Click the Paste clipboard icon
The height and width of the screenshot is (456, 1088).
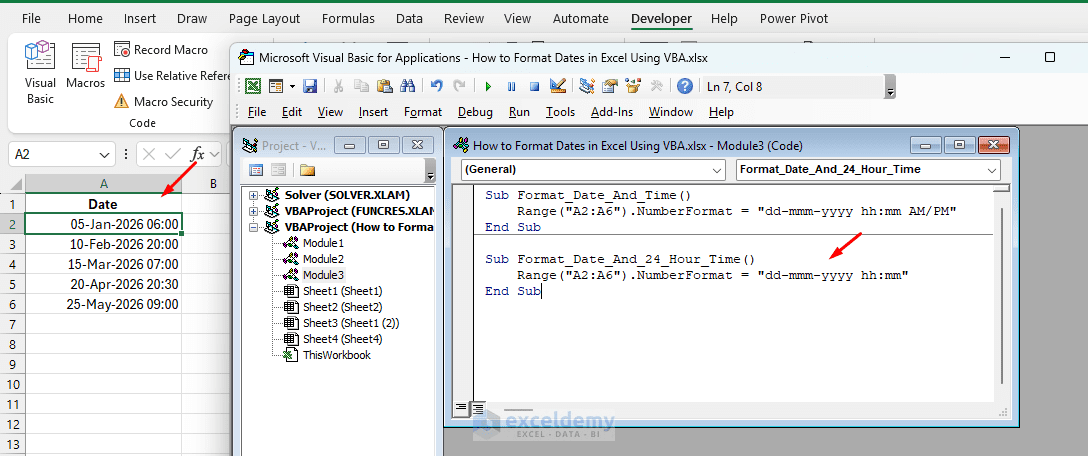pos(384,86)
